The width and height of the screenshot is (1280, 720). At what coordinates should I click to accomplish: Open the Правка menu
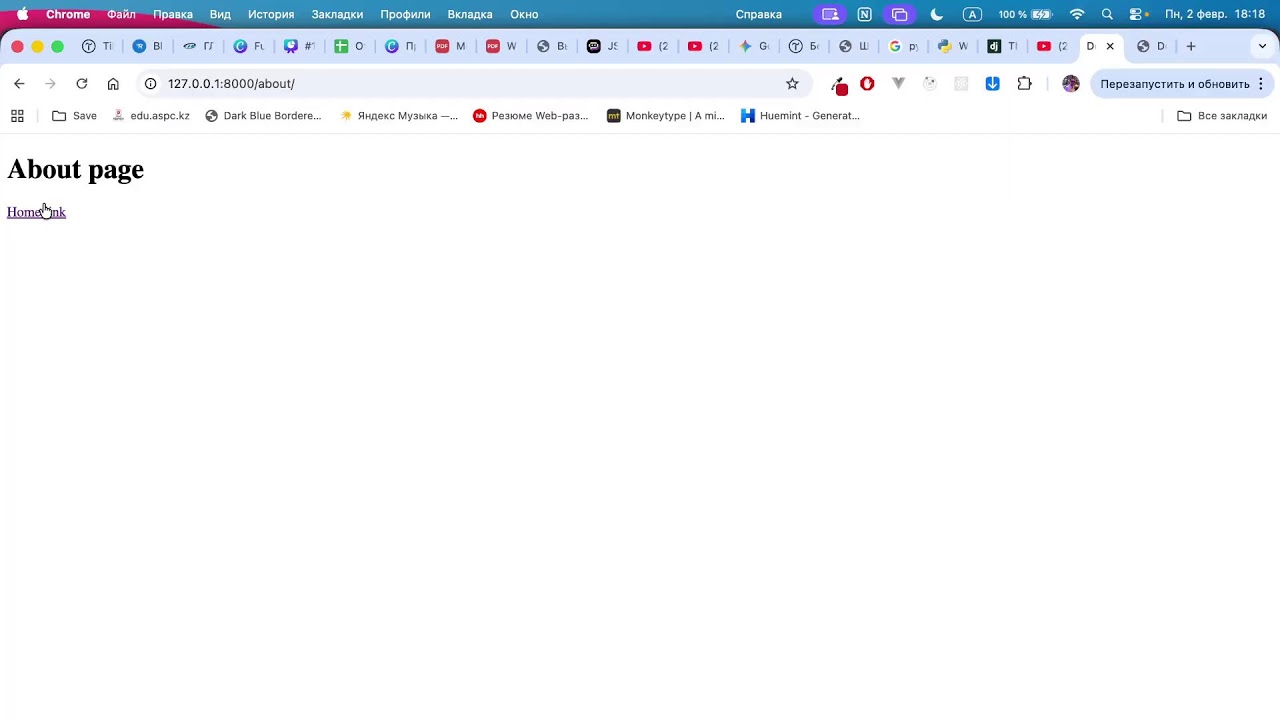point(173,14)
